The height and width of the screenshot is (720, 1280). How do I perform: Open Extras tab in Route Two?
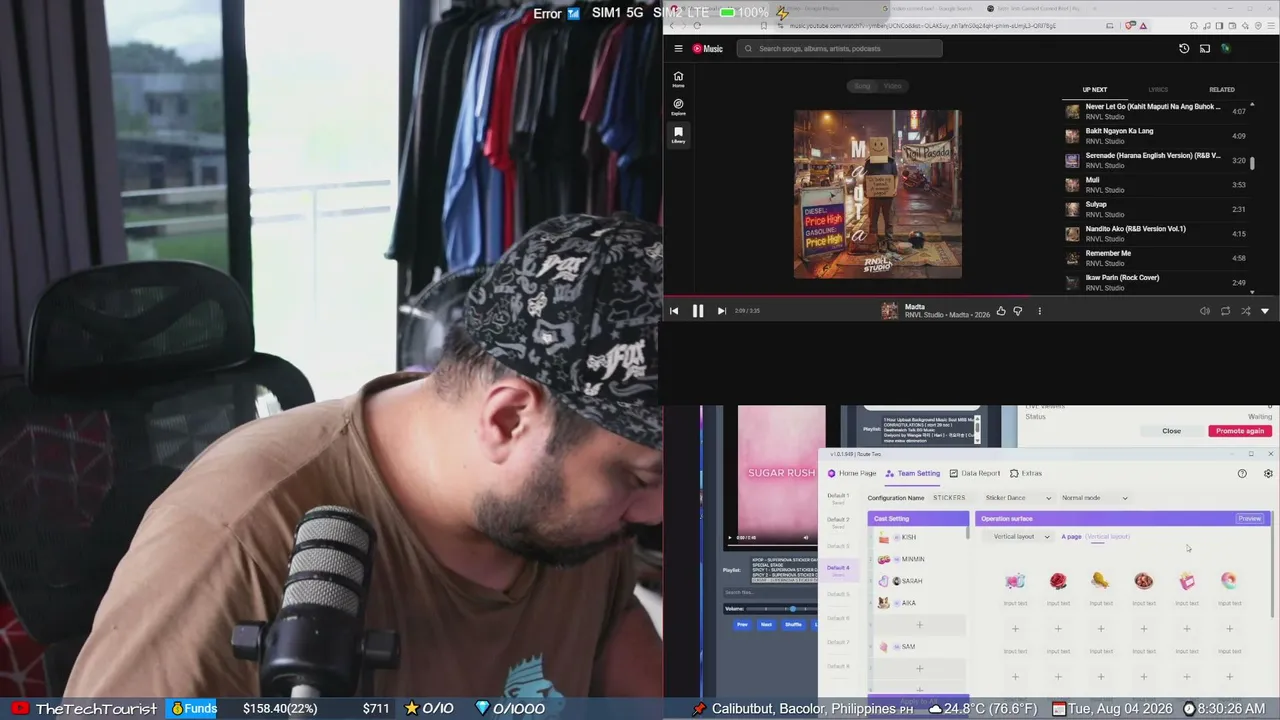pos(1026,473)
